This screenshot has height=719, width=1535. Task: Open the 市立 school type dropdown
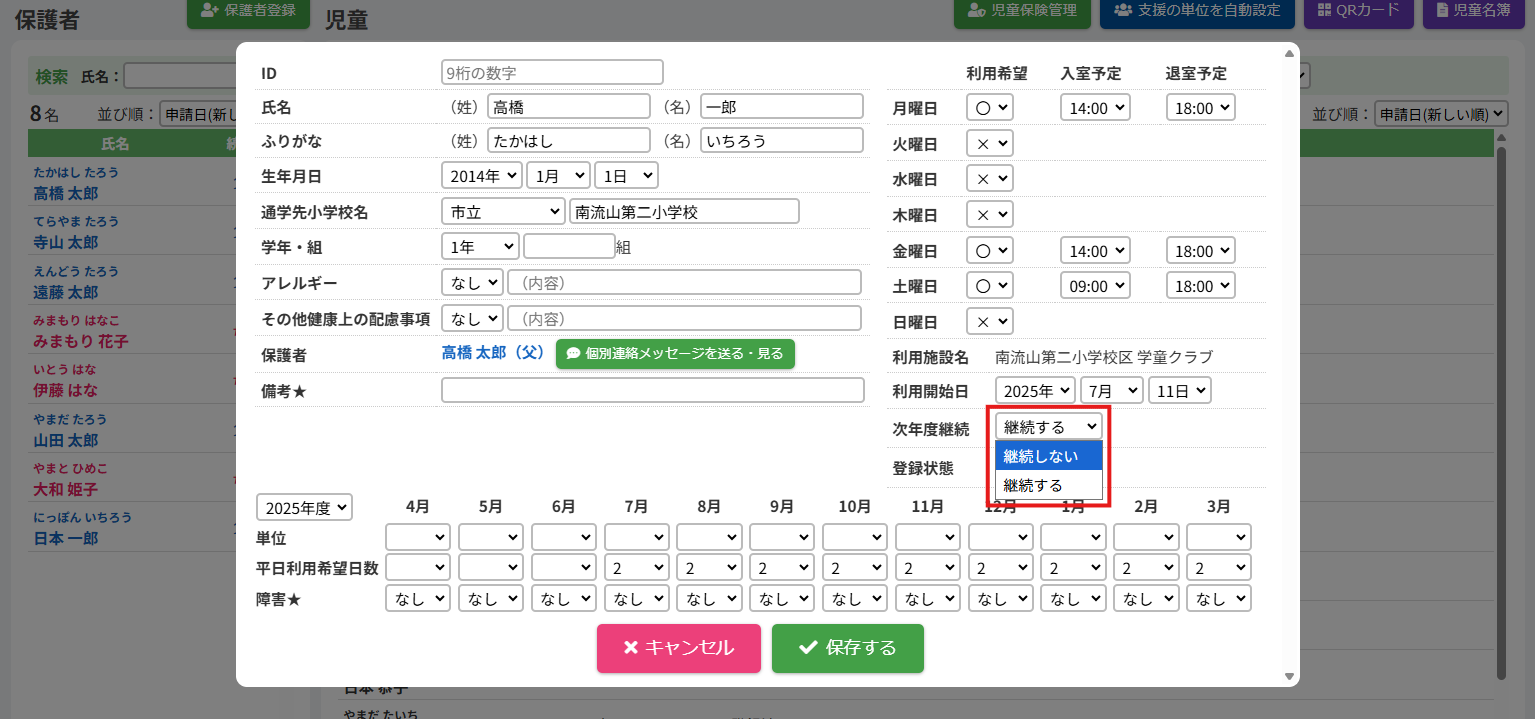click(502, 211)
